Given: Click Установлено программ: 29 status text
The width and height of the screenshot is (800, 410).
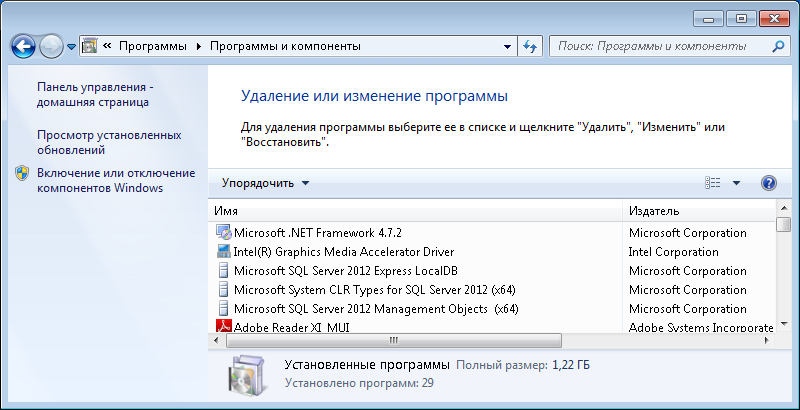Looking at the screenshot, I should (x=359, y=382).
